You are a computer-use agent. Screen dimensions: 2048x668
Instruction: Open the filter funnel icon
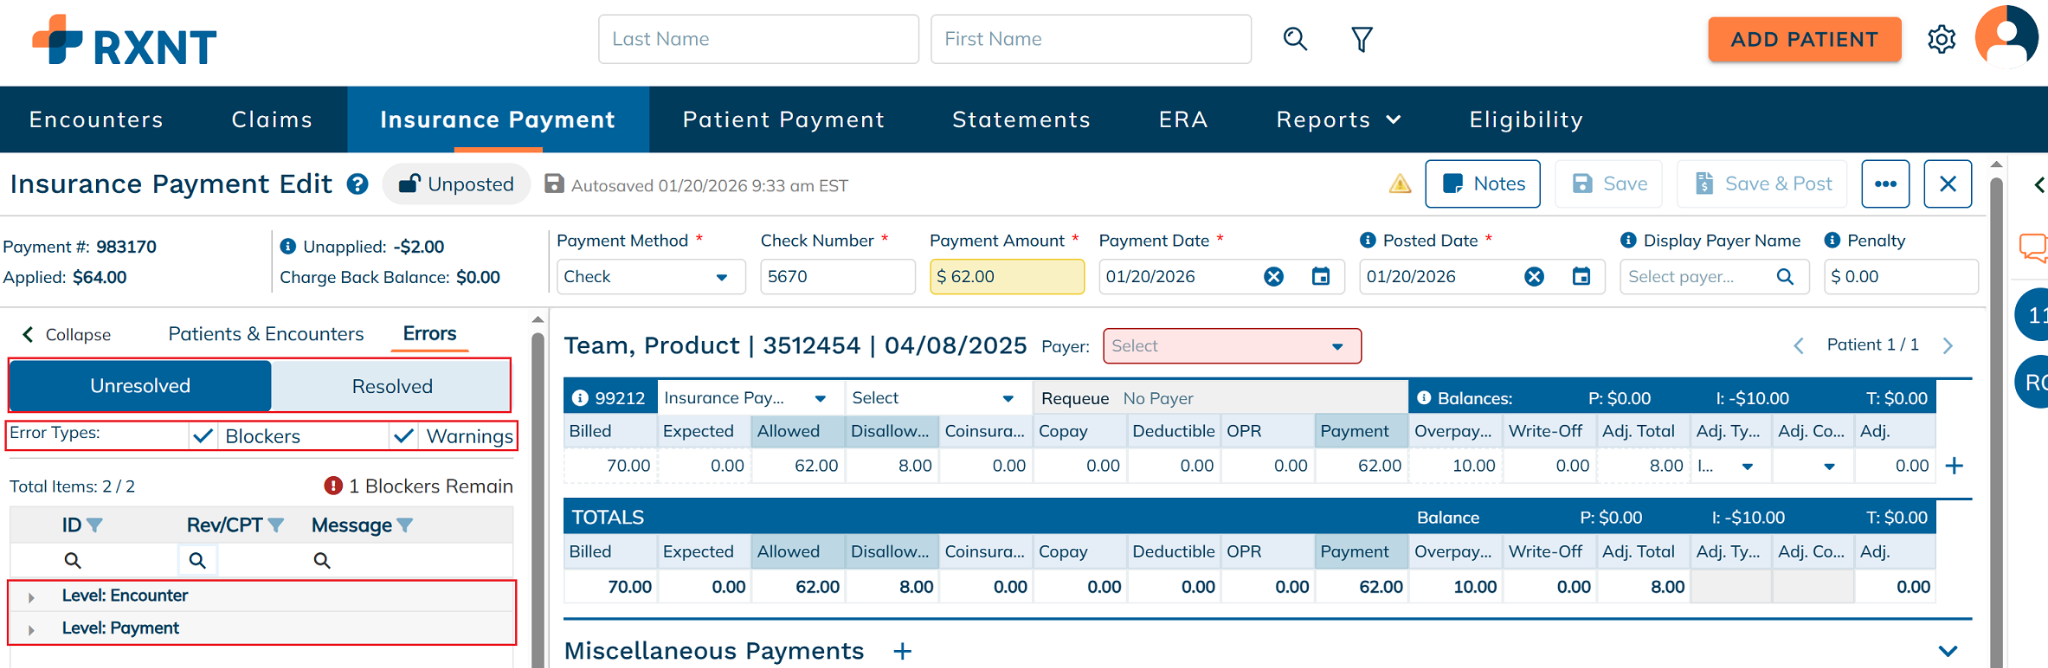pos(1362,39)
